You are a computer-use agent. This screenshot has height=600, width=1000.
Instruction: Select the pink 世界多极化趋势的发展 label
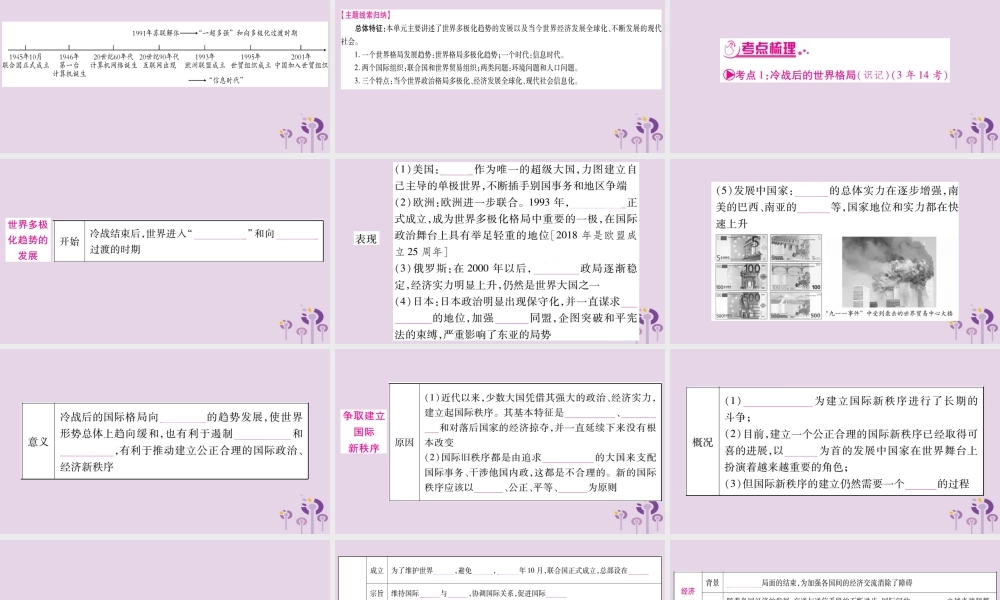coord(28,240)
